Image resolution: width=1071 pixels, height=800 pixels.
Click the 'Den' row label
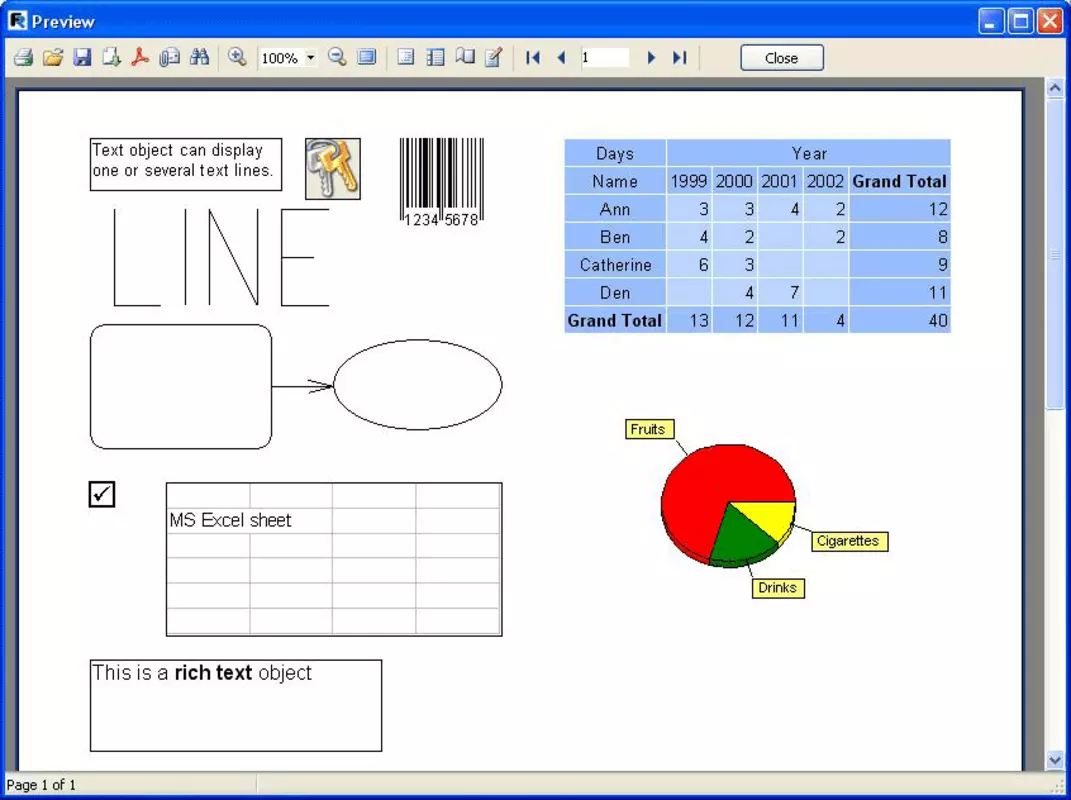tap(615, 292)
